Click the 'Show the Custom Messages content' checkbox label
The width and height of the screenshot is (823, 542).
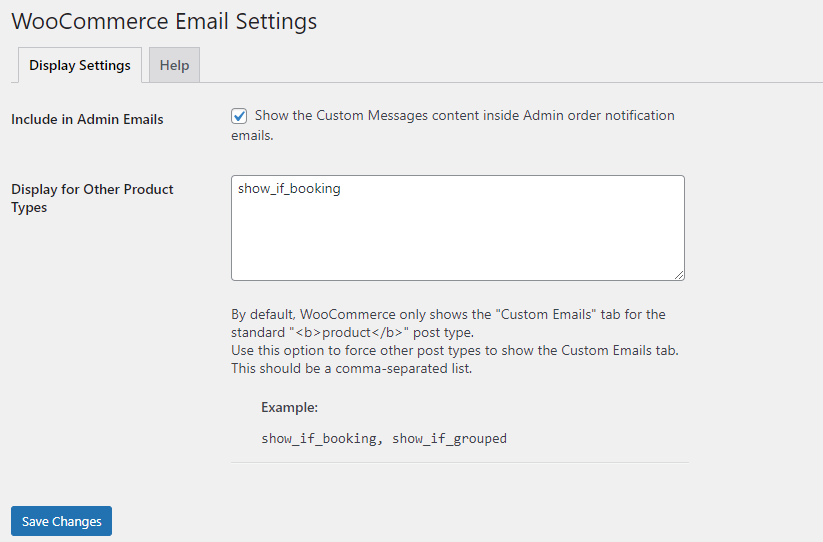(464, 116)
